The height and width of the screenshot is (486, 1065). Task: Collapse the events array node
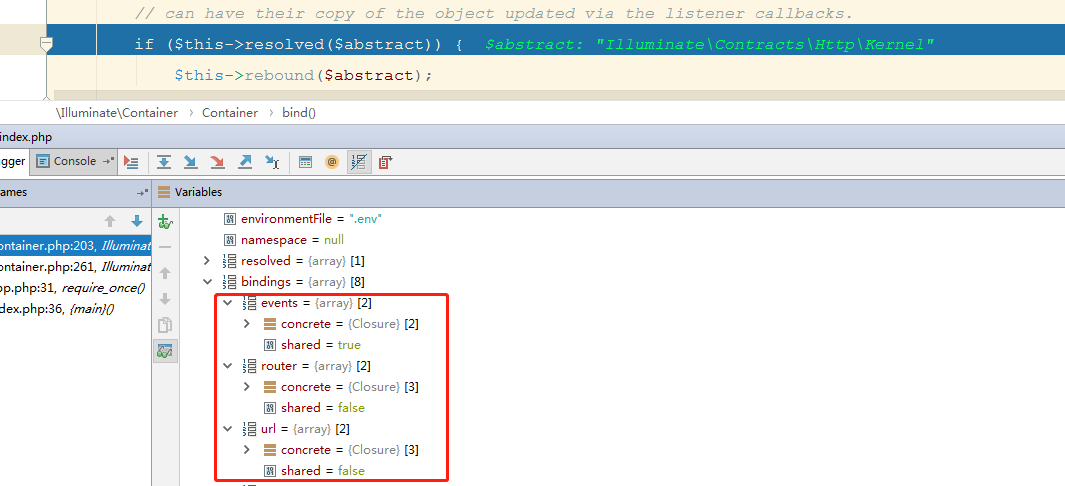pyautogui.click(x=228, y=303)
